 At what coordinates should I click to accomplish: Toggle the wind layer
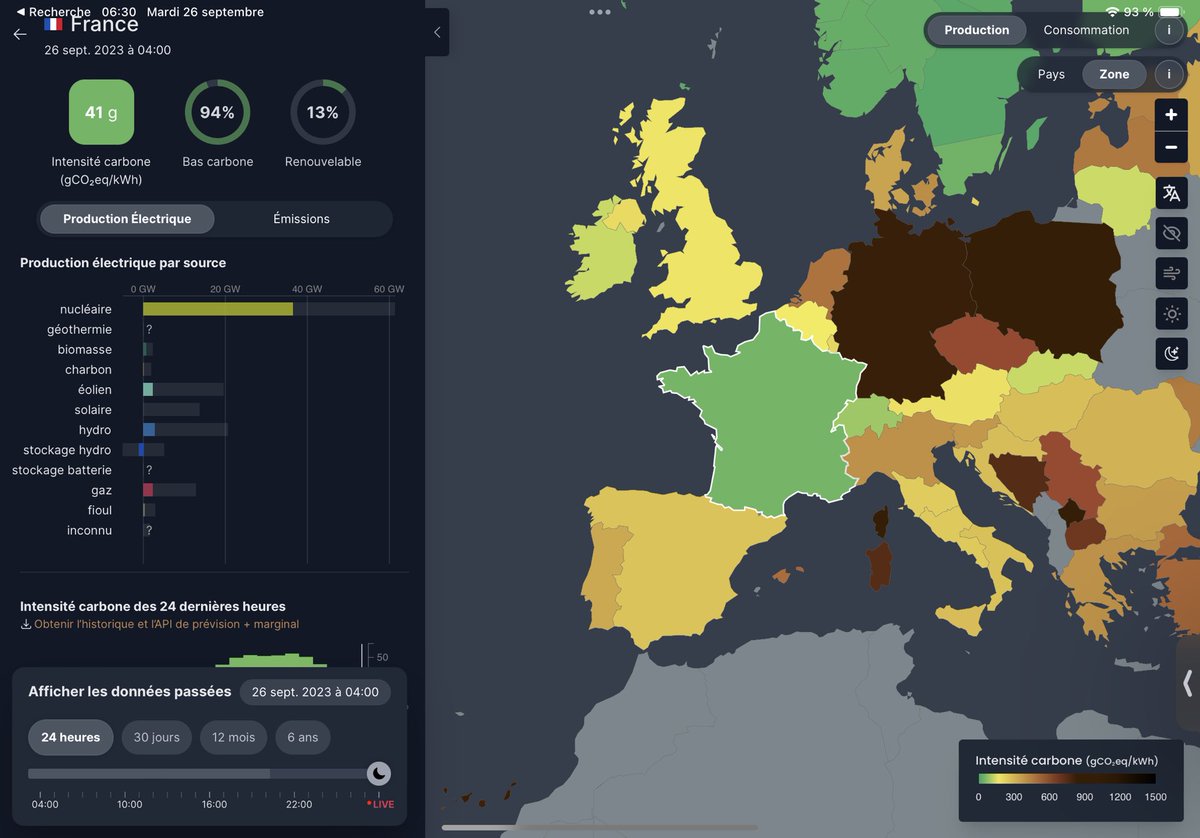(1171, 273)
